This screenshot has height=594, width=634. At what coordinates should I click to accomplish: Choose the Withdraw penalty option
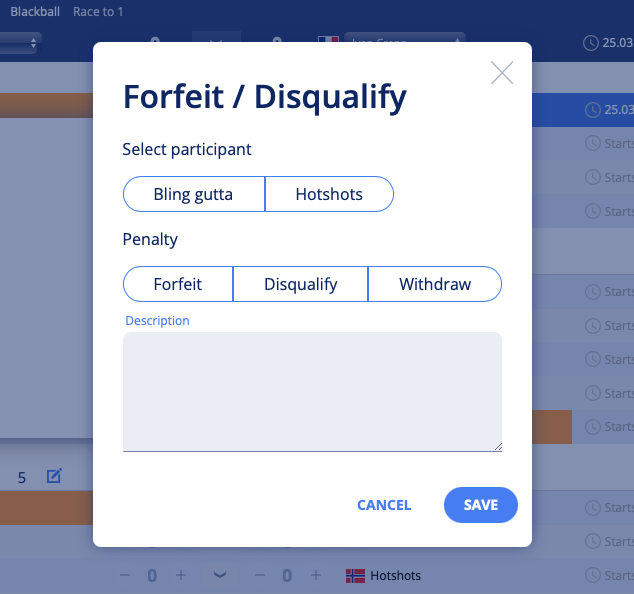[x=435, y=284]
